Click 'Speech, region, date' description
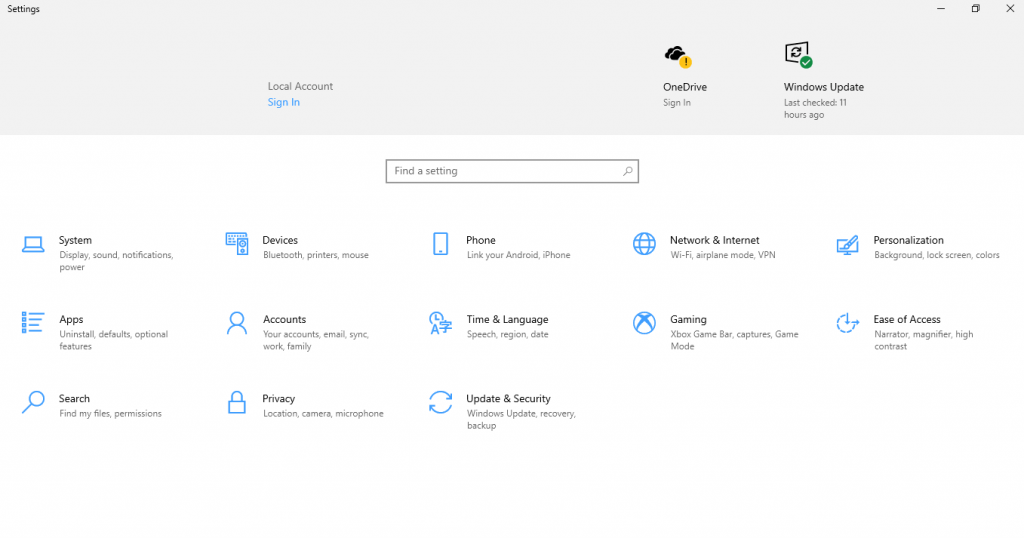The image size is (1024, 538). point(507,334)
